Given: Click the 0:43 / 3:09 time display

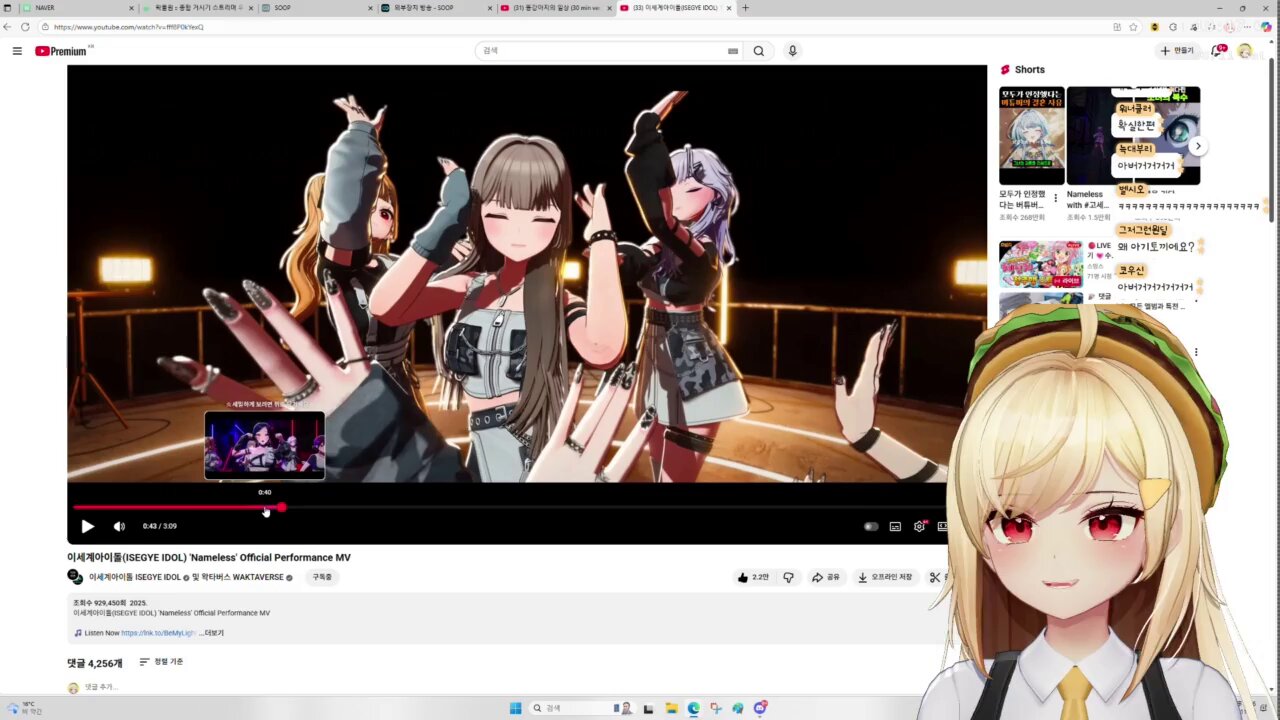Looking at the screenshot, I should click(160, 526).
